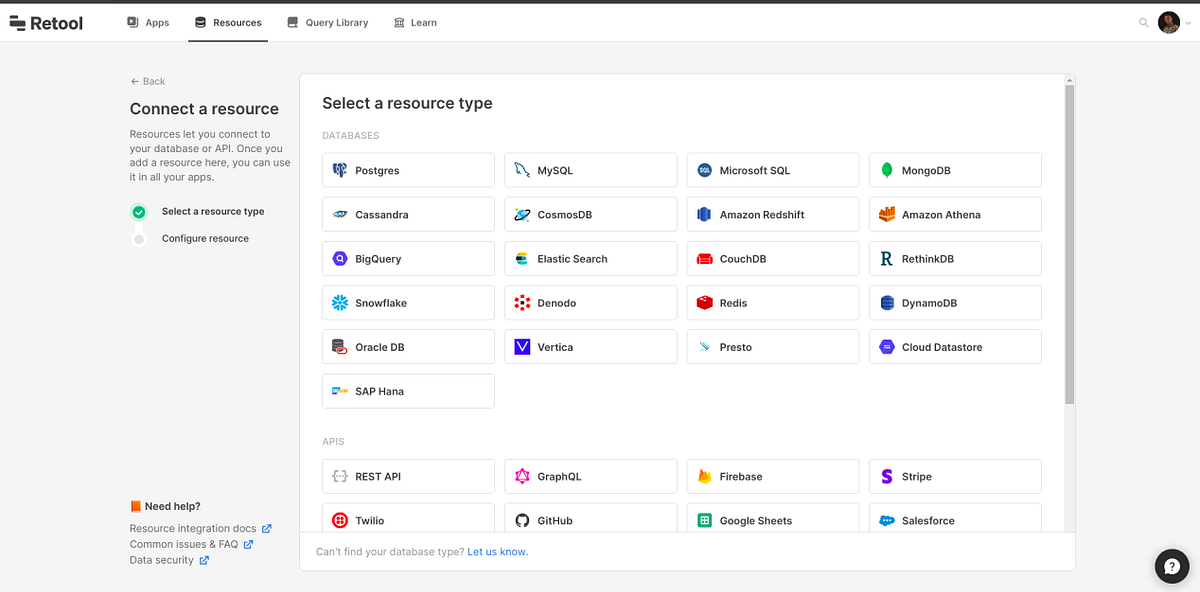The height and width of the screenshot is (592, 1200).
Task: Click the CosmosDB planet icon
Action: [522, 215]
